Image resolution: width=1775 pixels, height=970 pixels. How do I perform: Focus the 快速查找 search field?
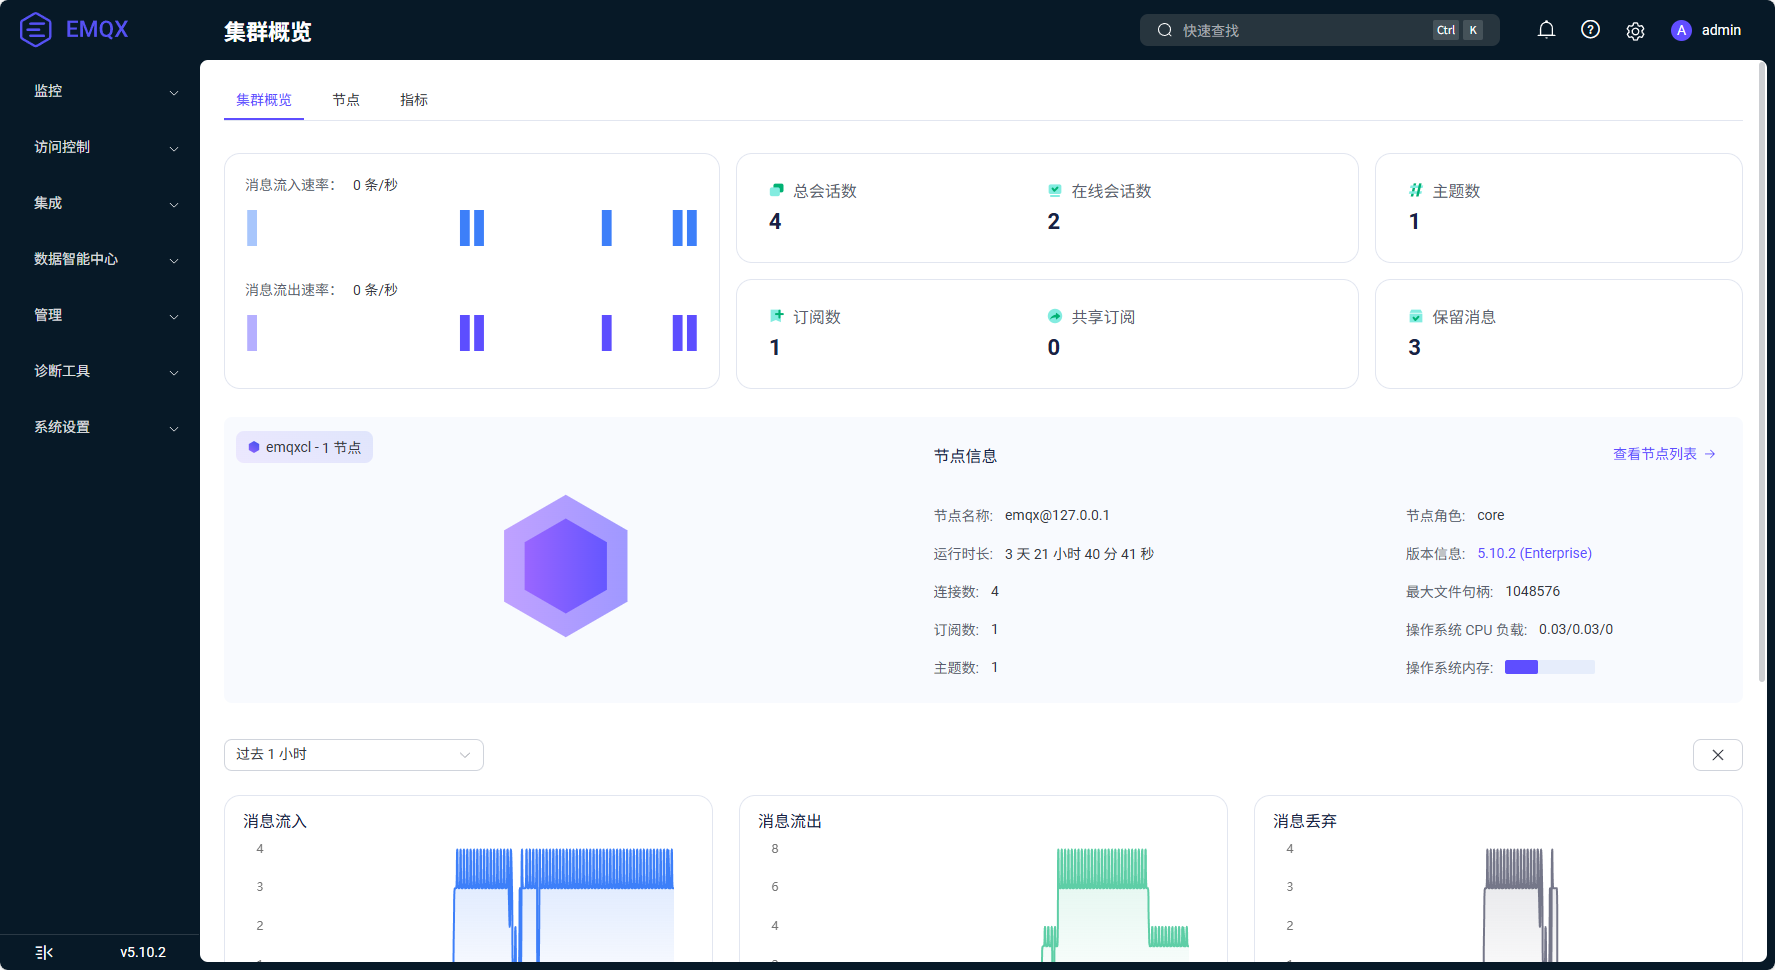[1300, 30]
